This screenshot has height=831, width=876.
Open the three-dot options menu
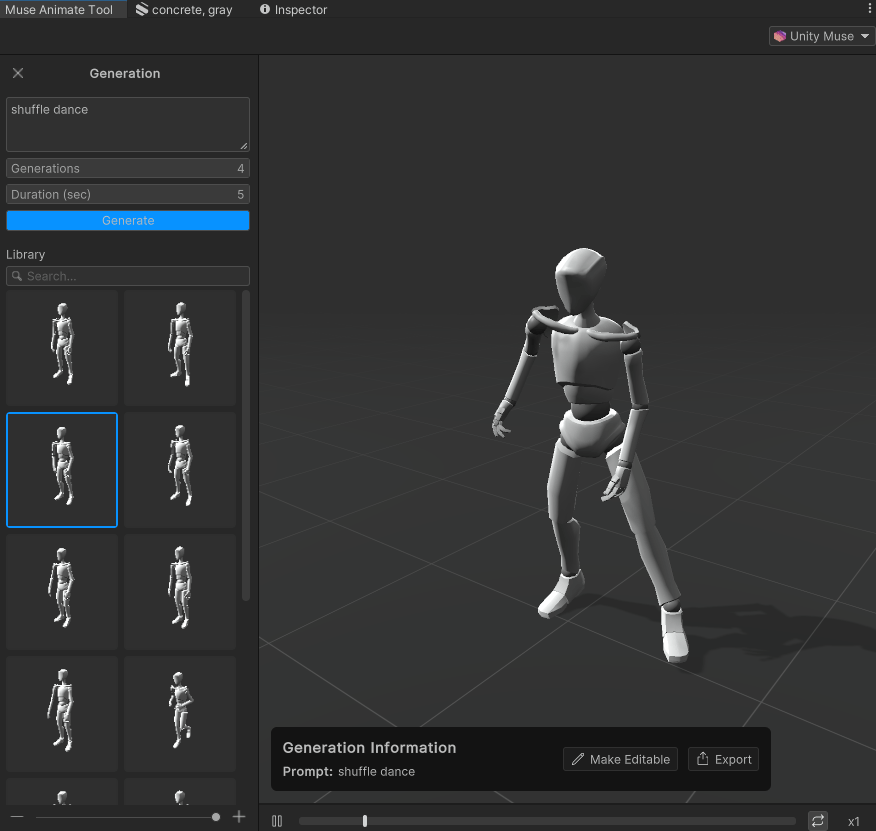coord(869,8)
